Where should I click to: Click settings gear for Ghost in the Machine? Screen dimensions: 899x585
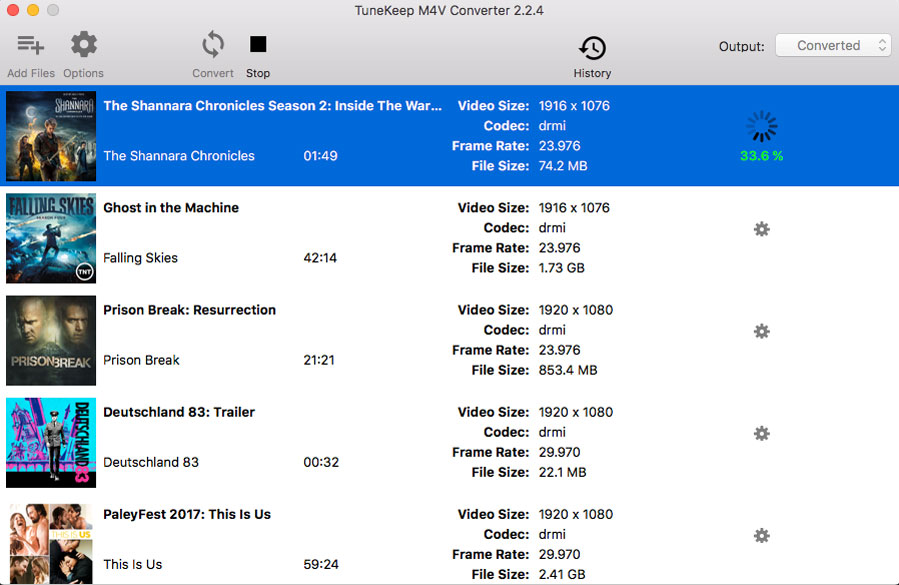tap(761, 229)
